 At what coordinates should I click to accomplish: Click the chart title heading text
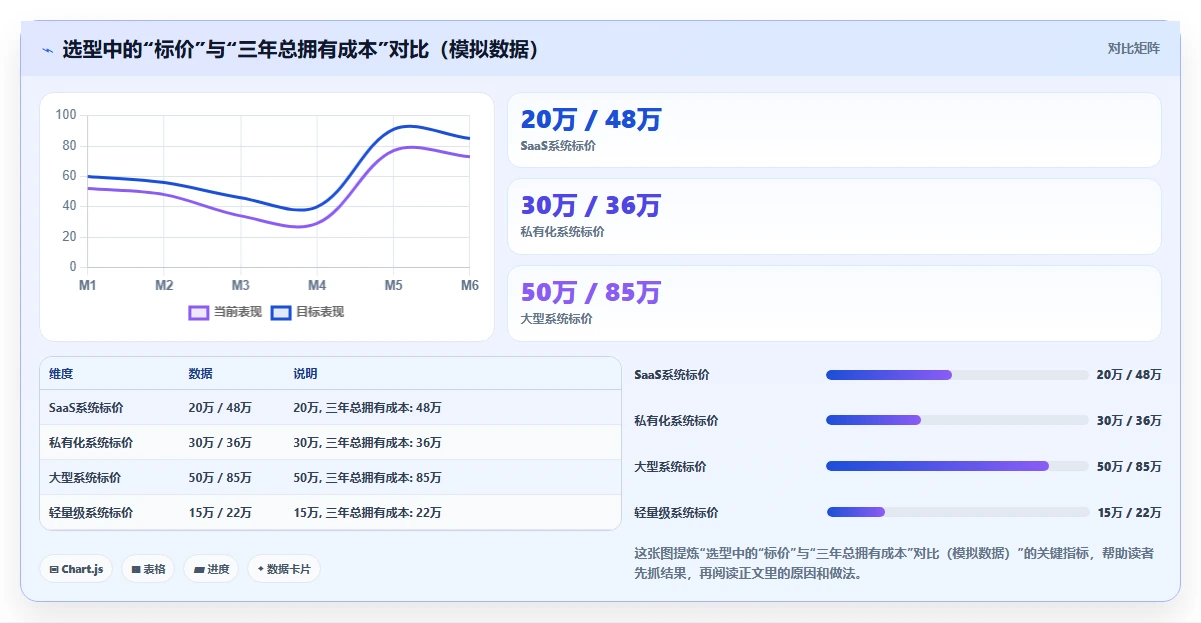pyautogui.click(x=301, y=50)
